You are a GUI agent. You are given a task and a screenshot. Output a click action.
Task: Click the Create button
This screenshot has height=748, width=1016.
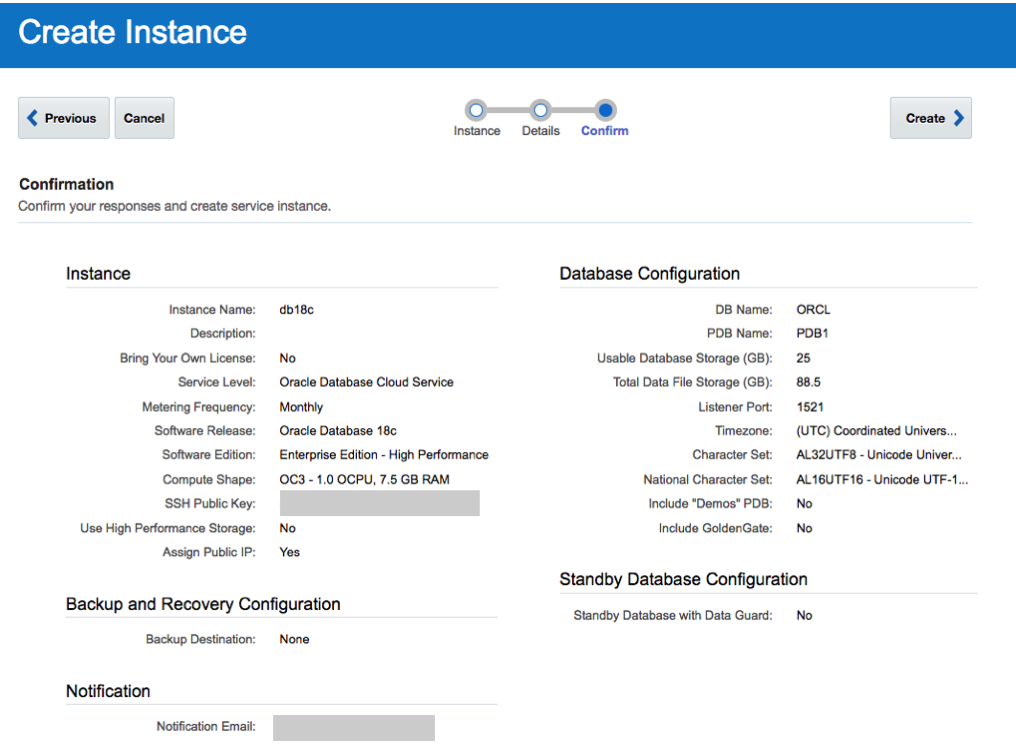(930, 118)
